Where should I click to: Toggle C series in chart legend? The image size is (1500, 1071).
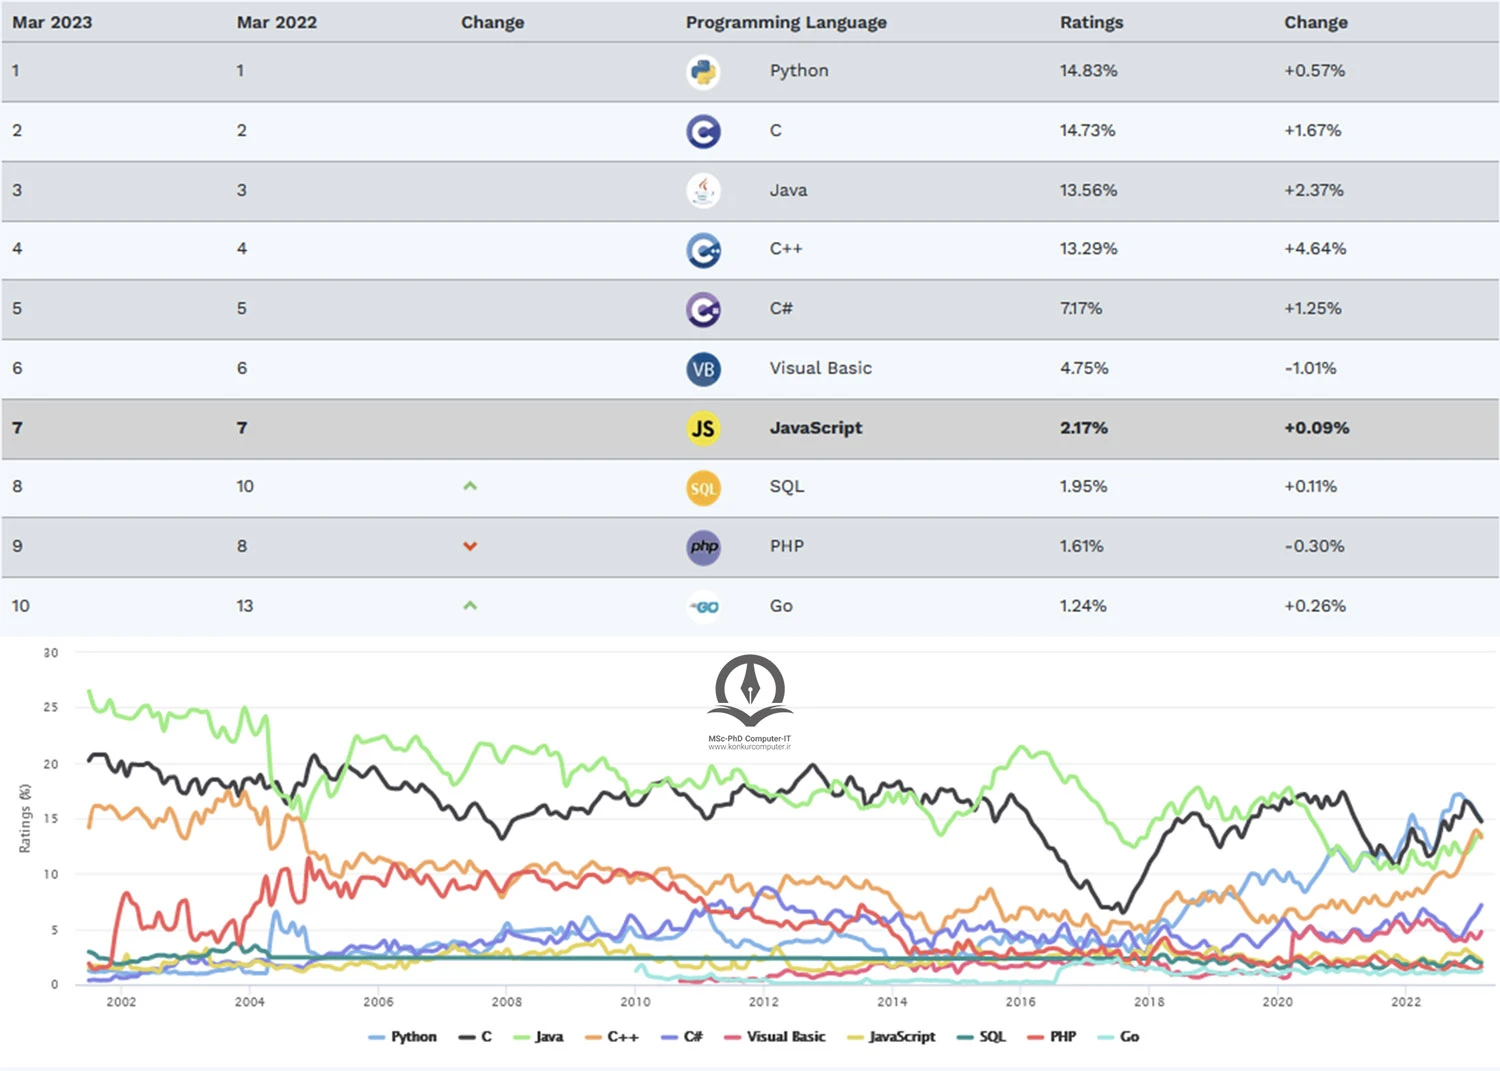click(475, 1037)
